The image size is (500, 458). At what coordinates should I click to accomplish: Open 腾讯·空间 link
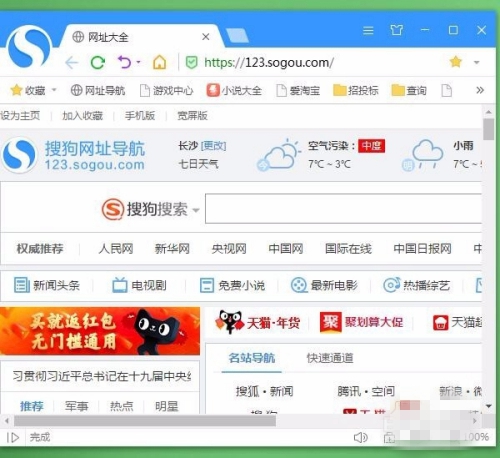click(366, 391)
